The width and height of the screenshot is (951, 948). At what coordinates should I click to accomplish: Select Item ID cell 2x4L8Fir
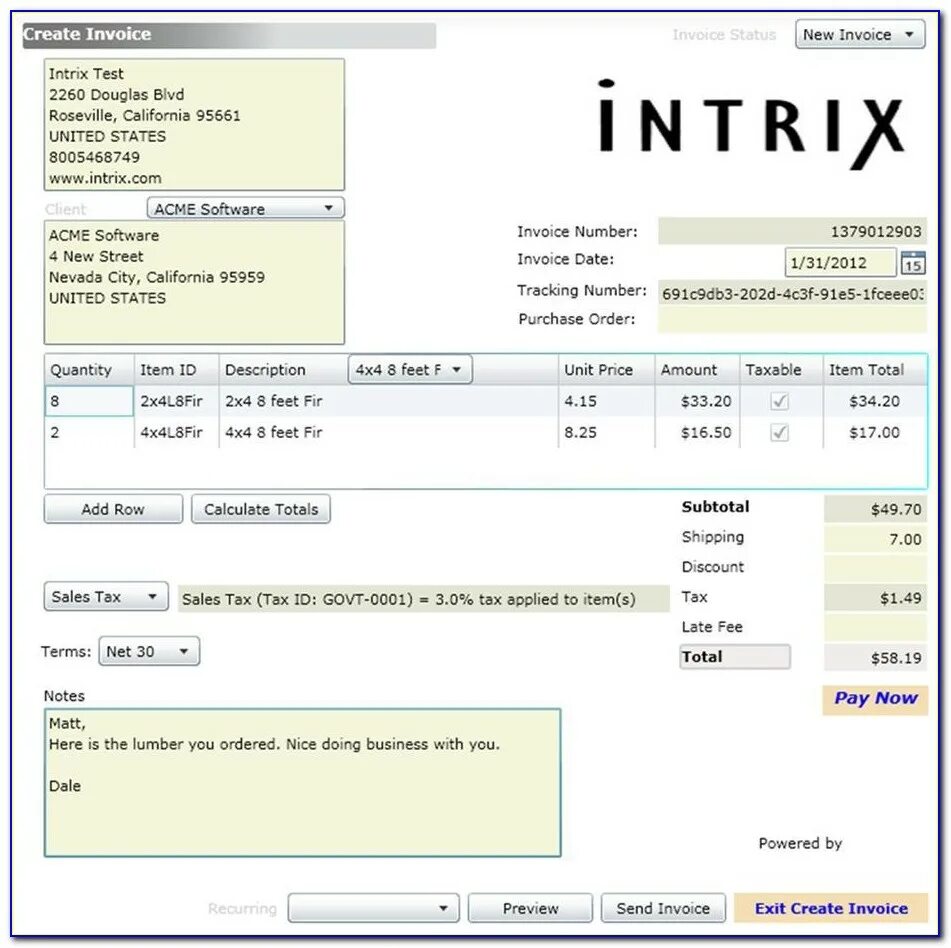click(176, 401)
